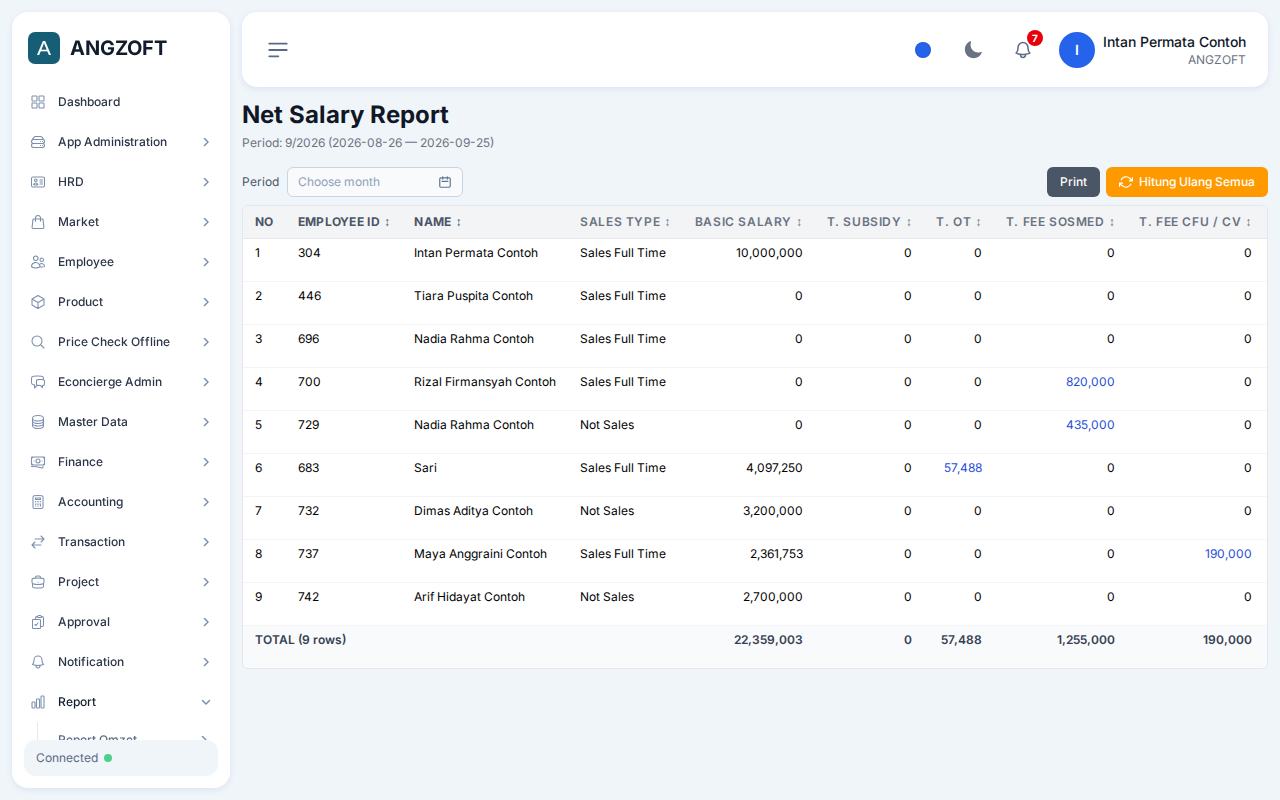Open the Accounting menu item
The image size is (1280, 800).
click(x=121, y=502)
